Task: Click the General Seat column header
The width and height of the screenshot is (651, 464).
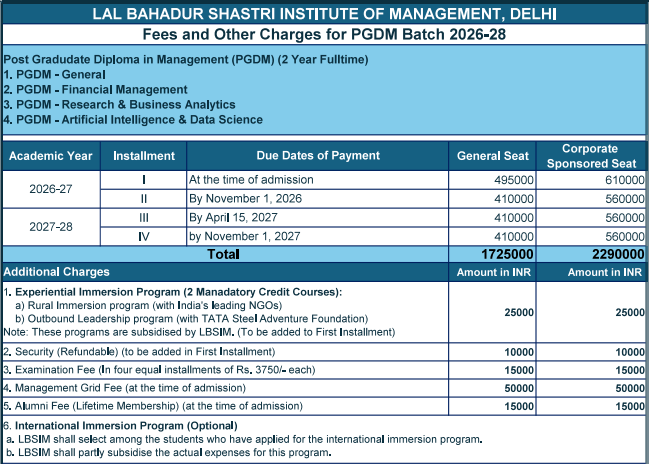Action: pos(492,156)
